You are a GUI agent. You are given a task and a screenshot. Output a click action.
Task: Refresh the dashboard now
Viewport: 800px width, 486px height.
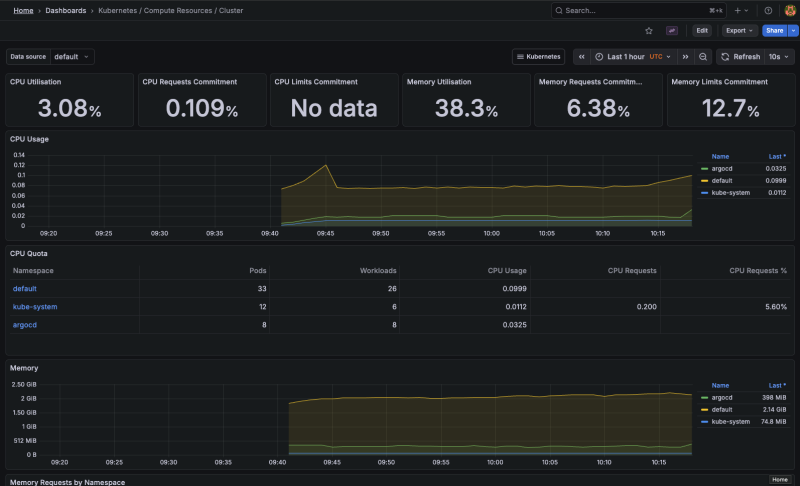click(741, 57)
